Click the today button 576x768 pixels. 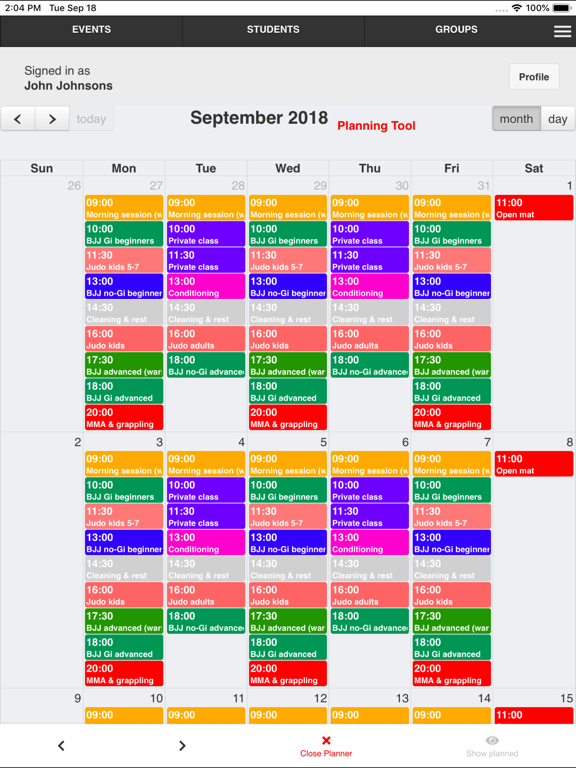(91, 119)
